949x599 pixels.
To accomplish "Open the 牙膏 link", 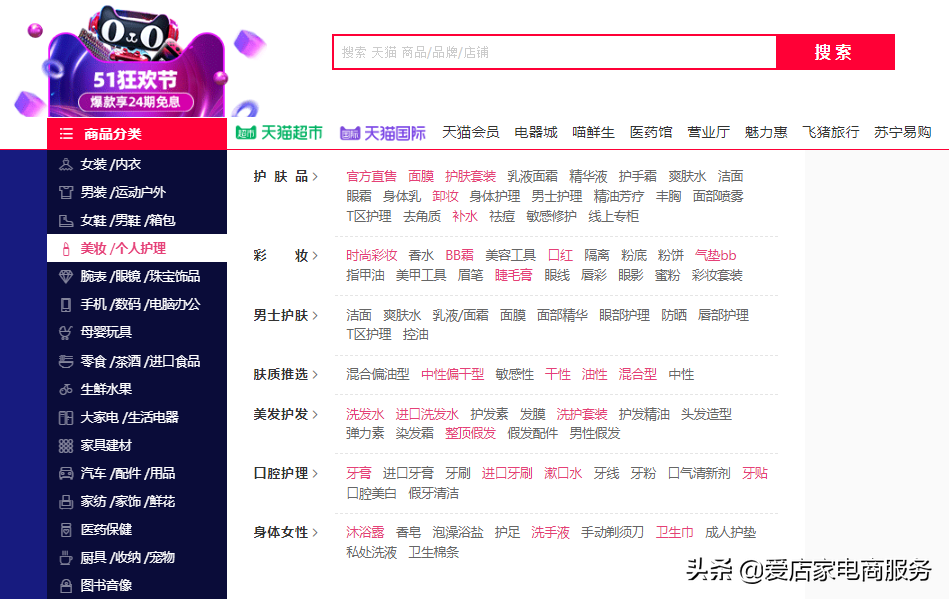I will point(358,474).
